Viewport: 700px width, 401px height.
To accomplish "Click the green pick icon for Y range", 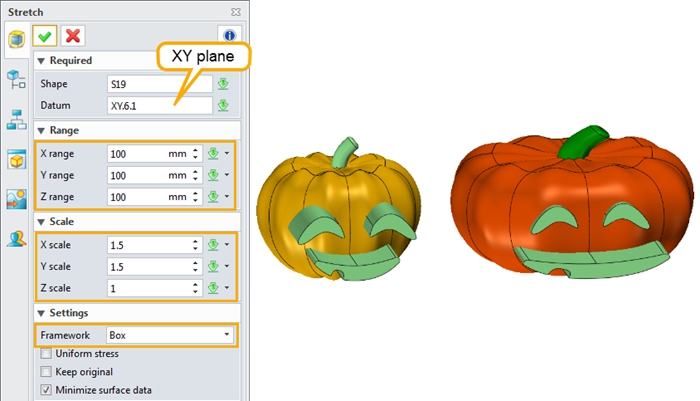I will [x=213, y=175].
